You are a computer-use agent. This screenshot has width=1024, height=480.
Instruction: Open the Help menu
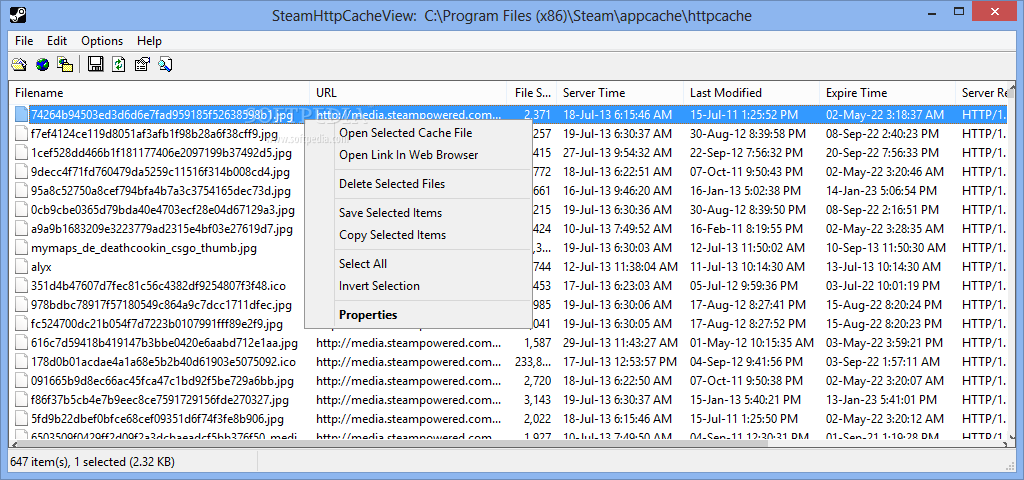[149, 40]
